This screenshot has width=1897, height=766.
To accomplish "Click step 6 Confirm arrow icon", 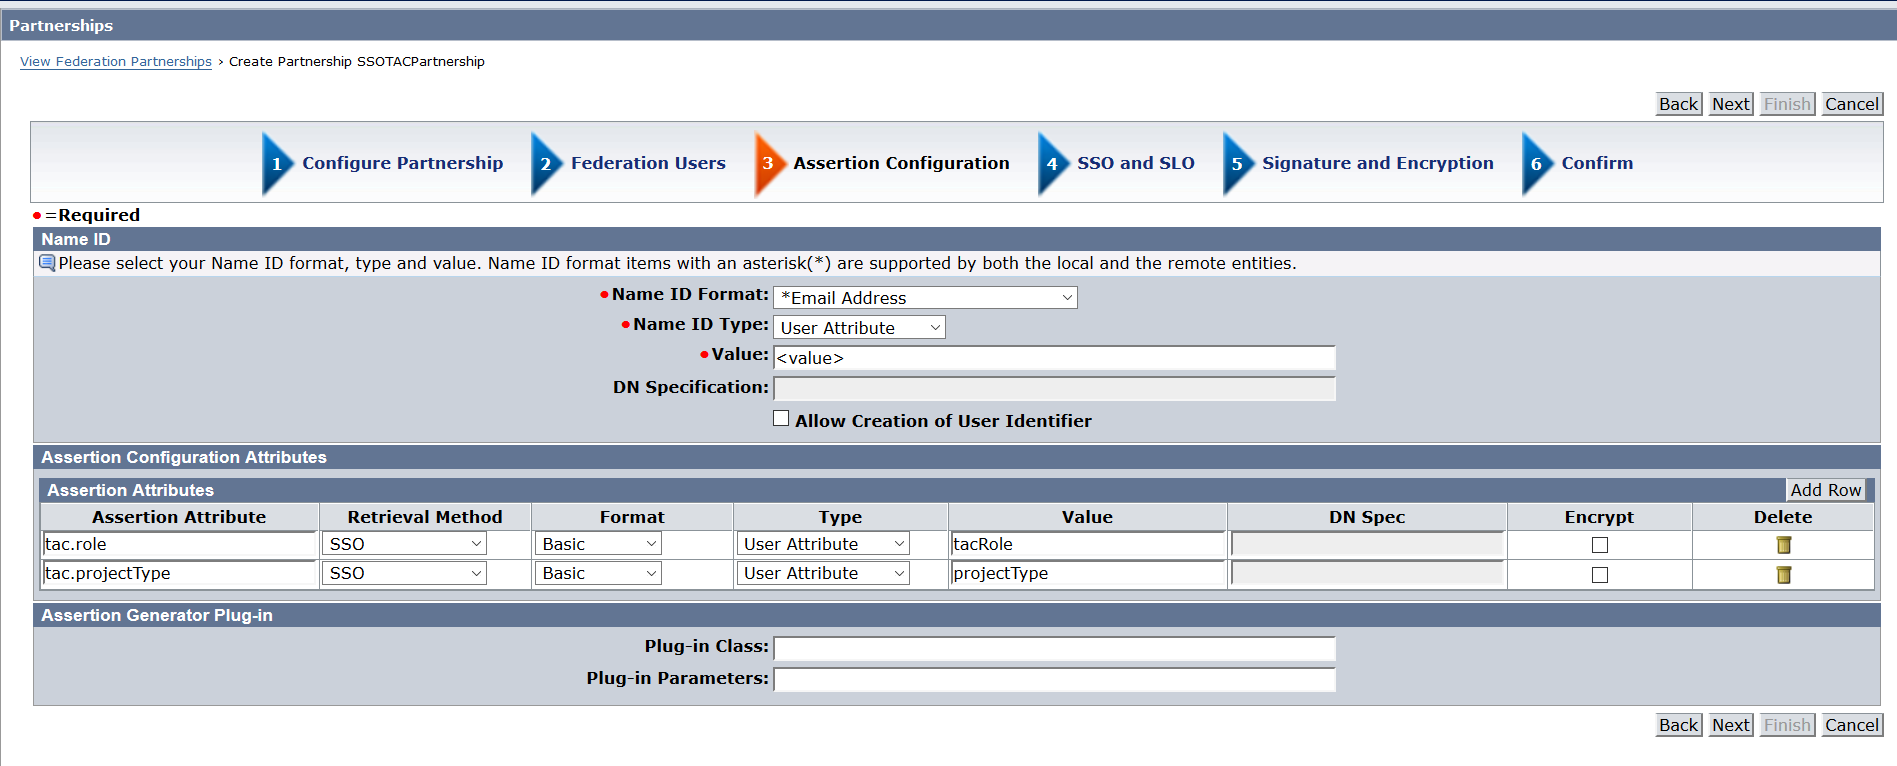I will click(1536, 164).
